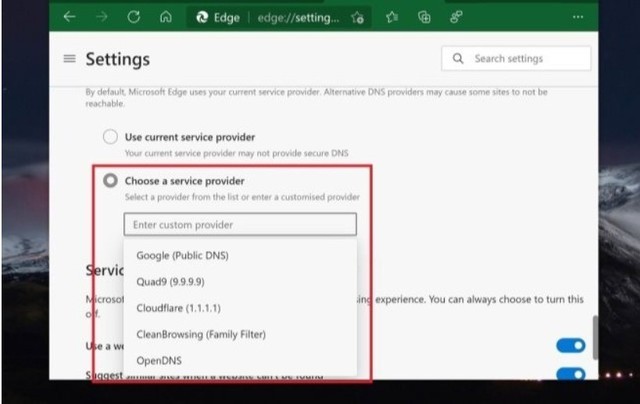The image size is (640, 404).
Task: Click the browser back arrow
Action: 69,17
